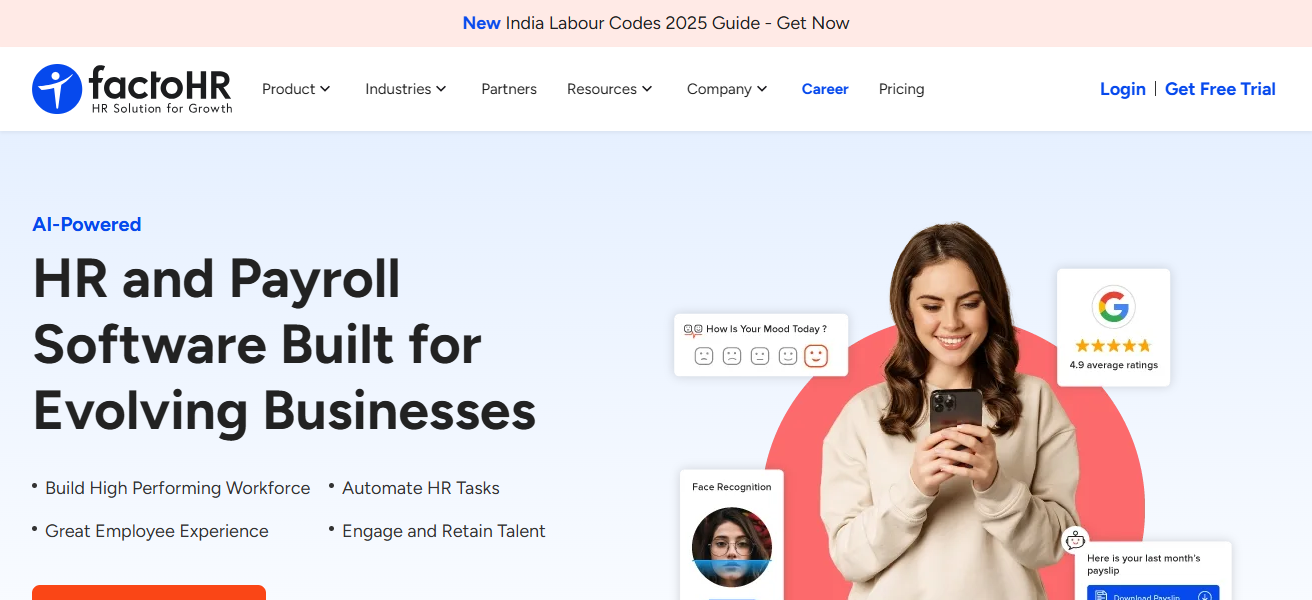Open the Industries dropdown
The height and width of the screenshot is (600, 1312).
[406, 89]
